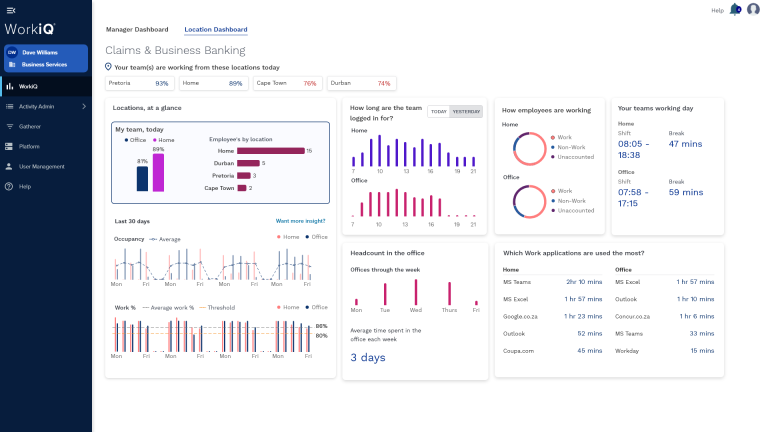Click the Cape Town employees bar showing 2
Viewport: 768px width, 432px height.
tap(242, 188)
